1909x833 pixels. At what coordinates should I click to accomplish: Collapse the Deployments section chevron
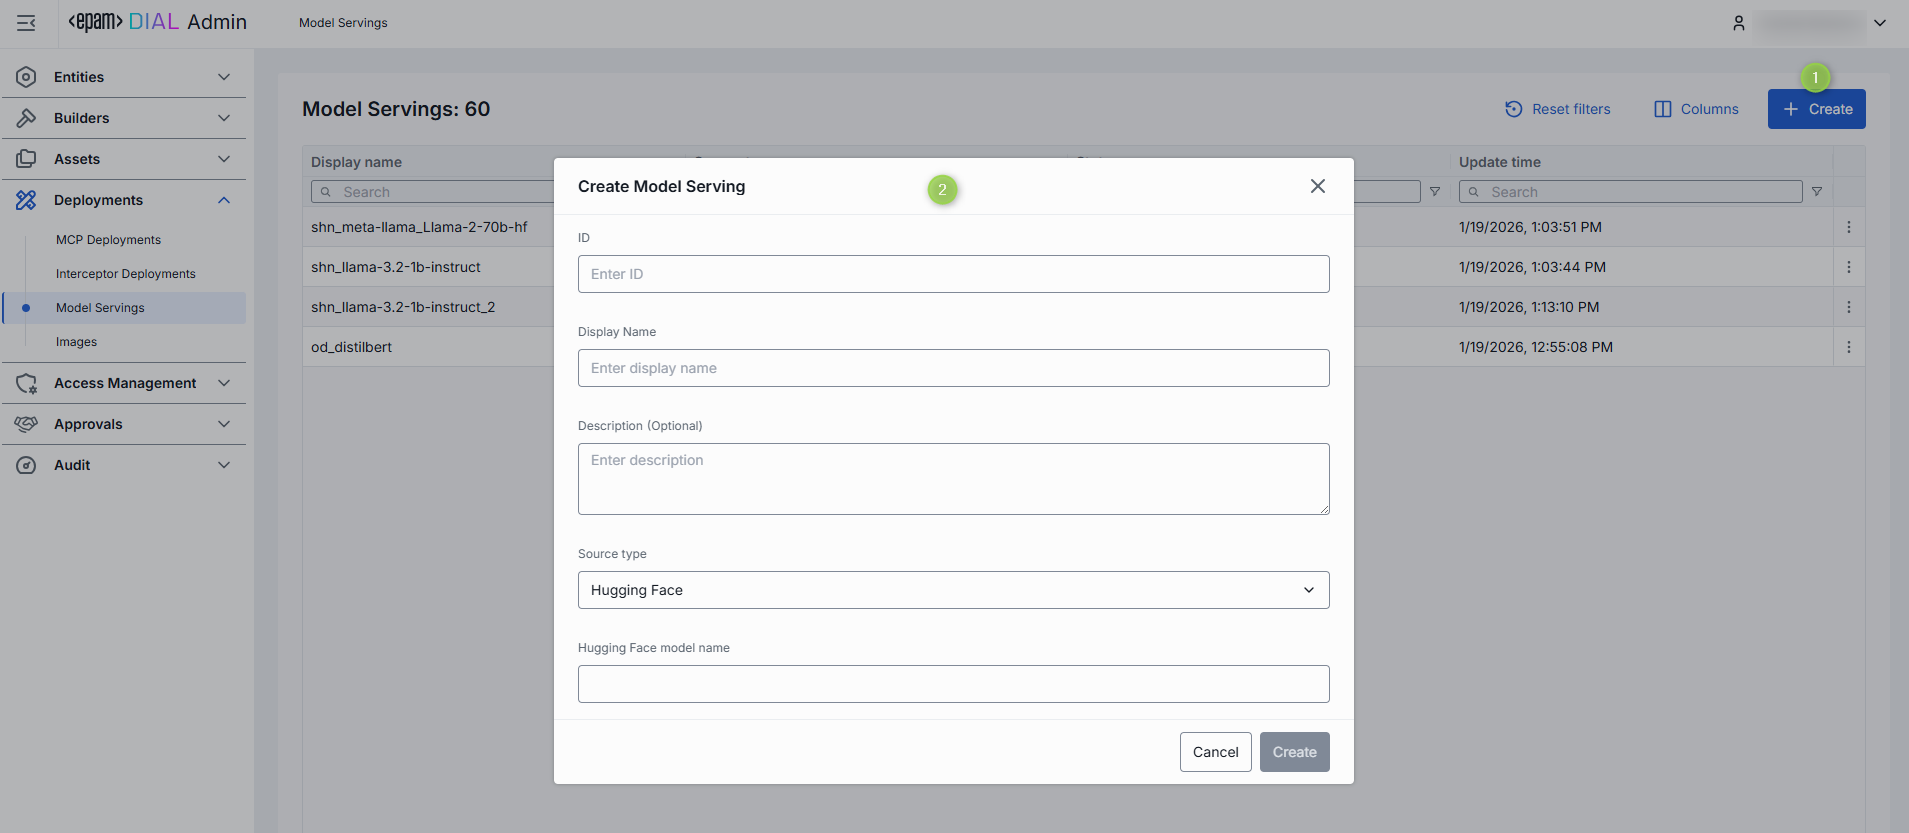click(x=224, y=200)
